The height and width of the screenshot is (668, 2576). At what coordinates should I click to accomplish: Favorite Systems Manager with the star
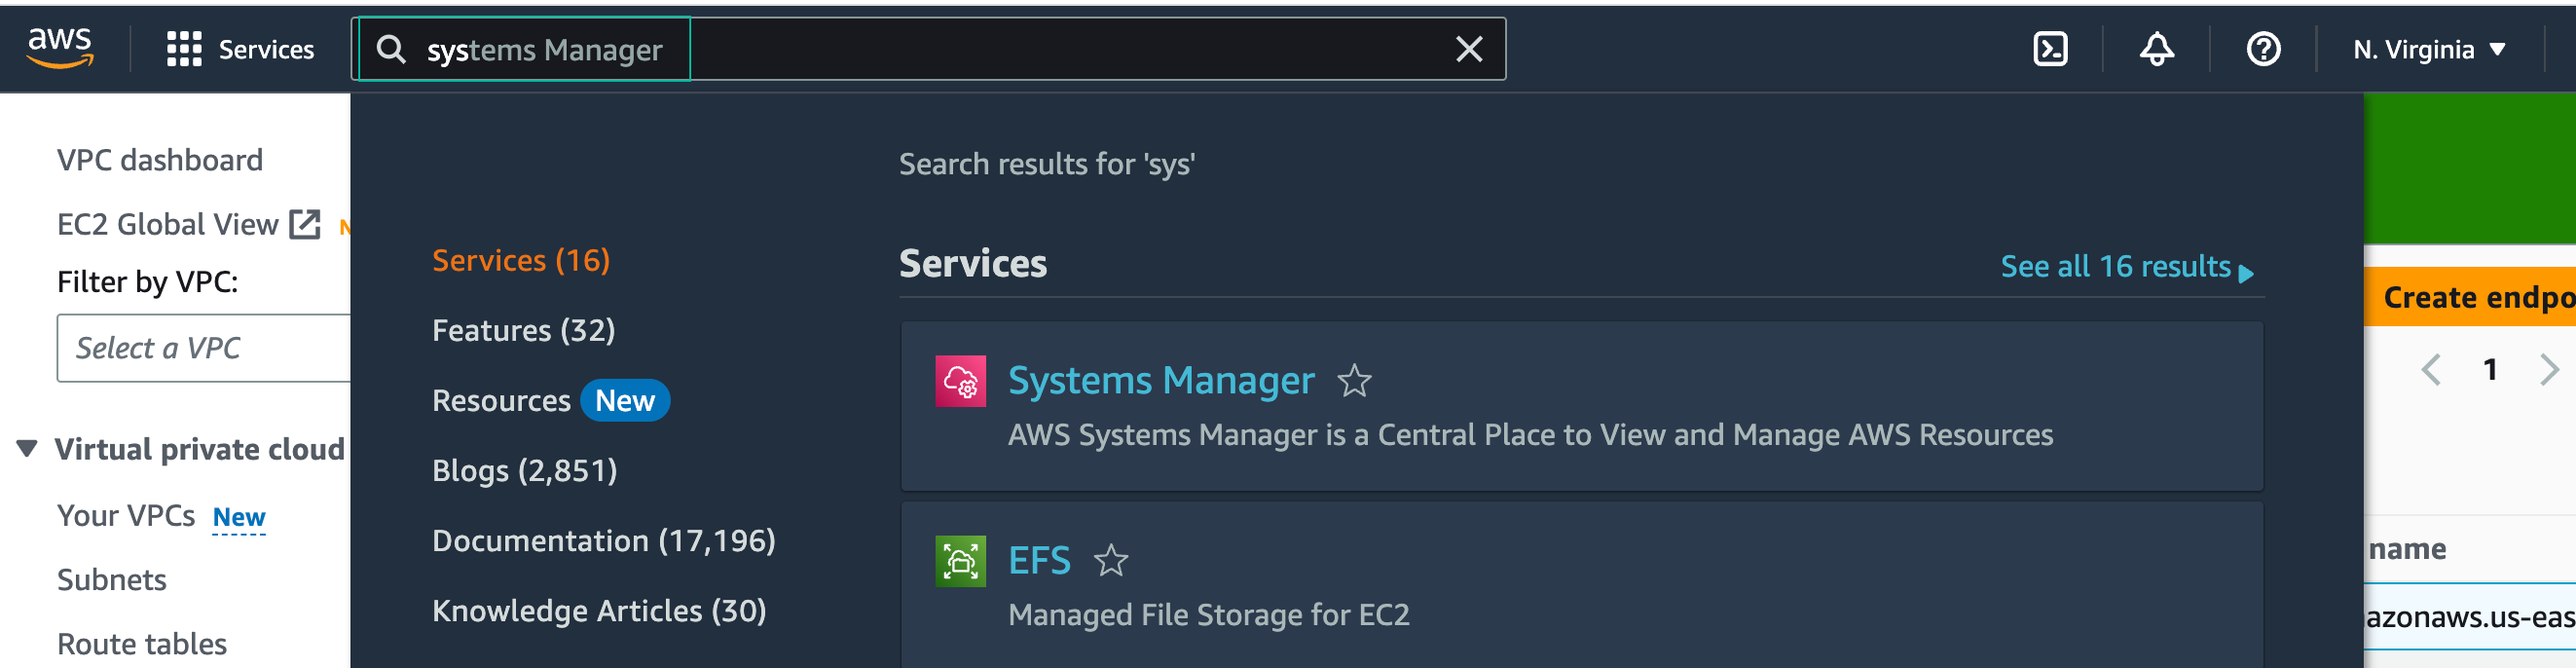1356,381
